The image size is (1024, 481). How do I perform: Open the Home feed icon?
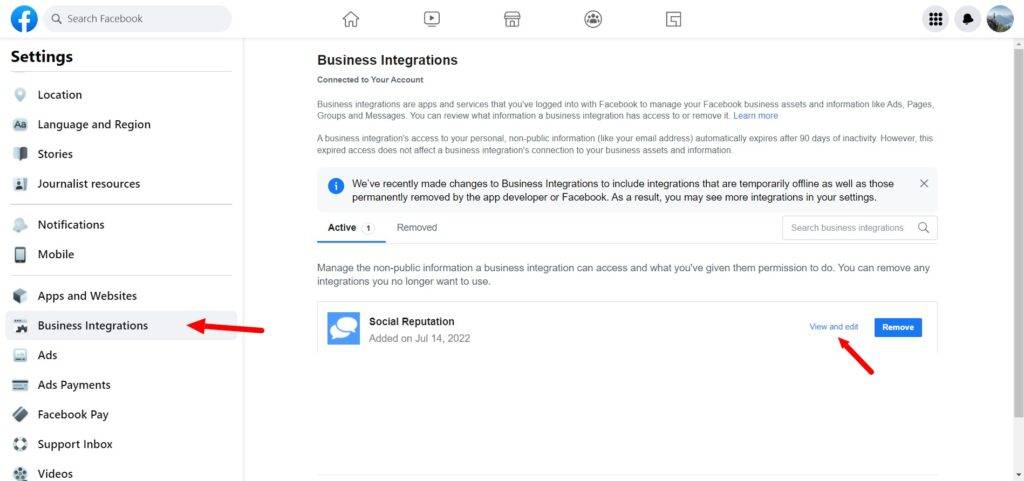[350, 19]
